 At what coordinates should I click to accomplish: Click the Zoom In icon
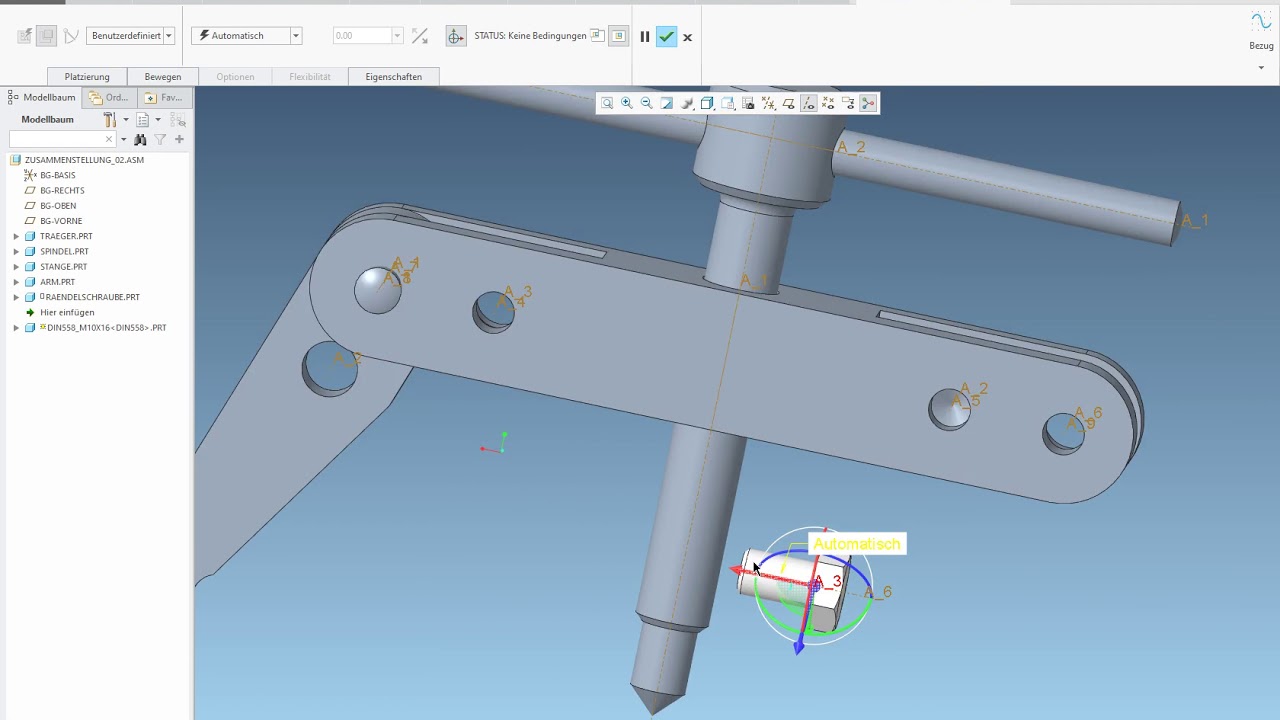pos(627,103)
